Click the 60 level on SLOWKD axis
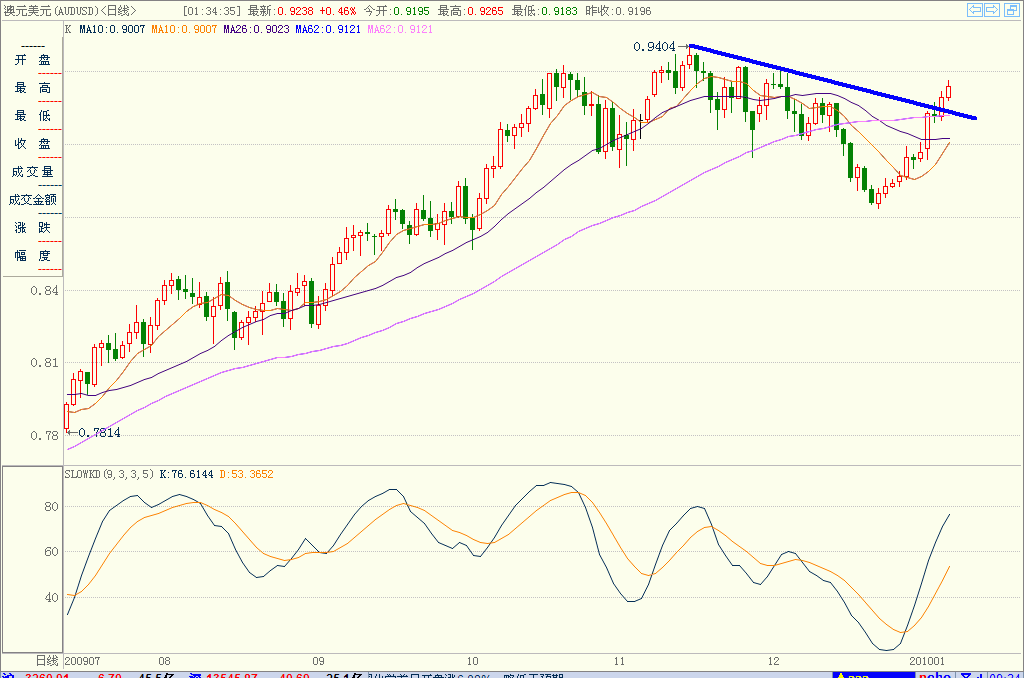The height and width of the screenshot is (678, 1024). point(52,552)
